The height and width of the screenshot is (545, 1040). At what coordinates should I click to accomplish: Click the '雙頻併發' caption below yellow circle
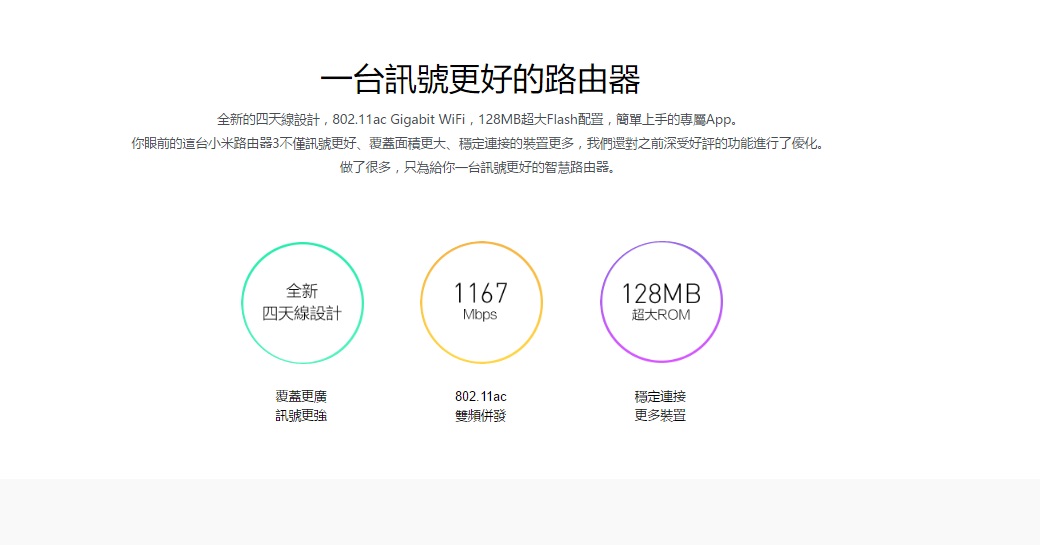[x=481, y=415]
